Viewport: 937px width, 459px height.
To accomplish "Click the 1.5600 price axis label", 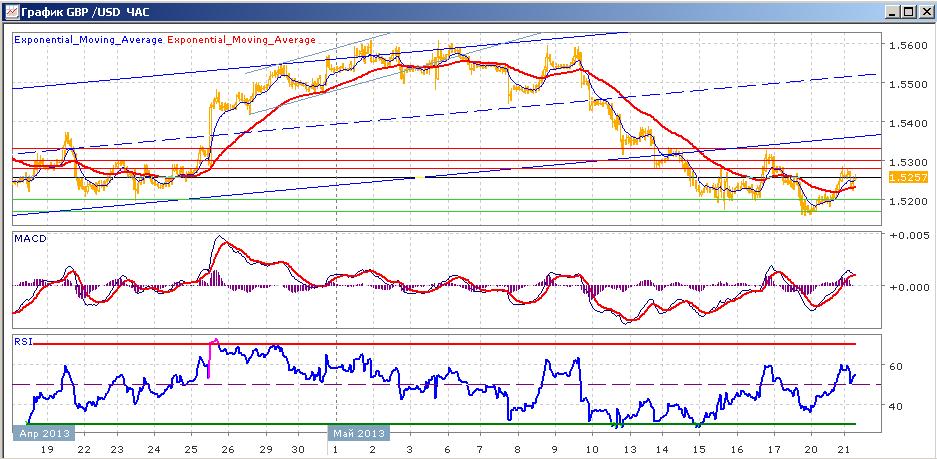I will [x=906, y=46].
